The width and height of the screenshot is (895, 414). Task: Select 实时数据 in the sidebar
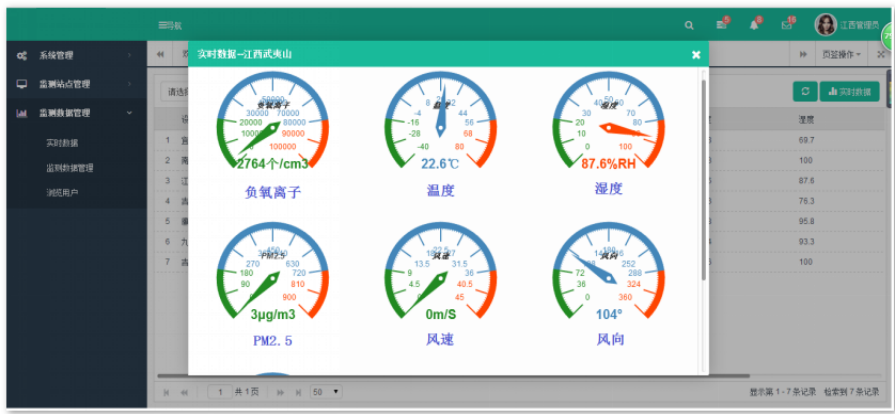point(62,143)
